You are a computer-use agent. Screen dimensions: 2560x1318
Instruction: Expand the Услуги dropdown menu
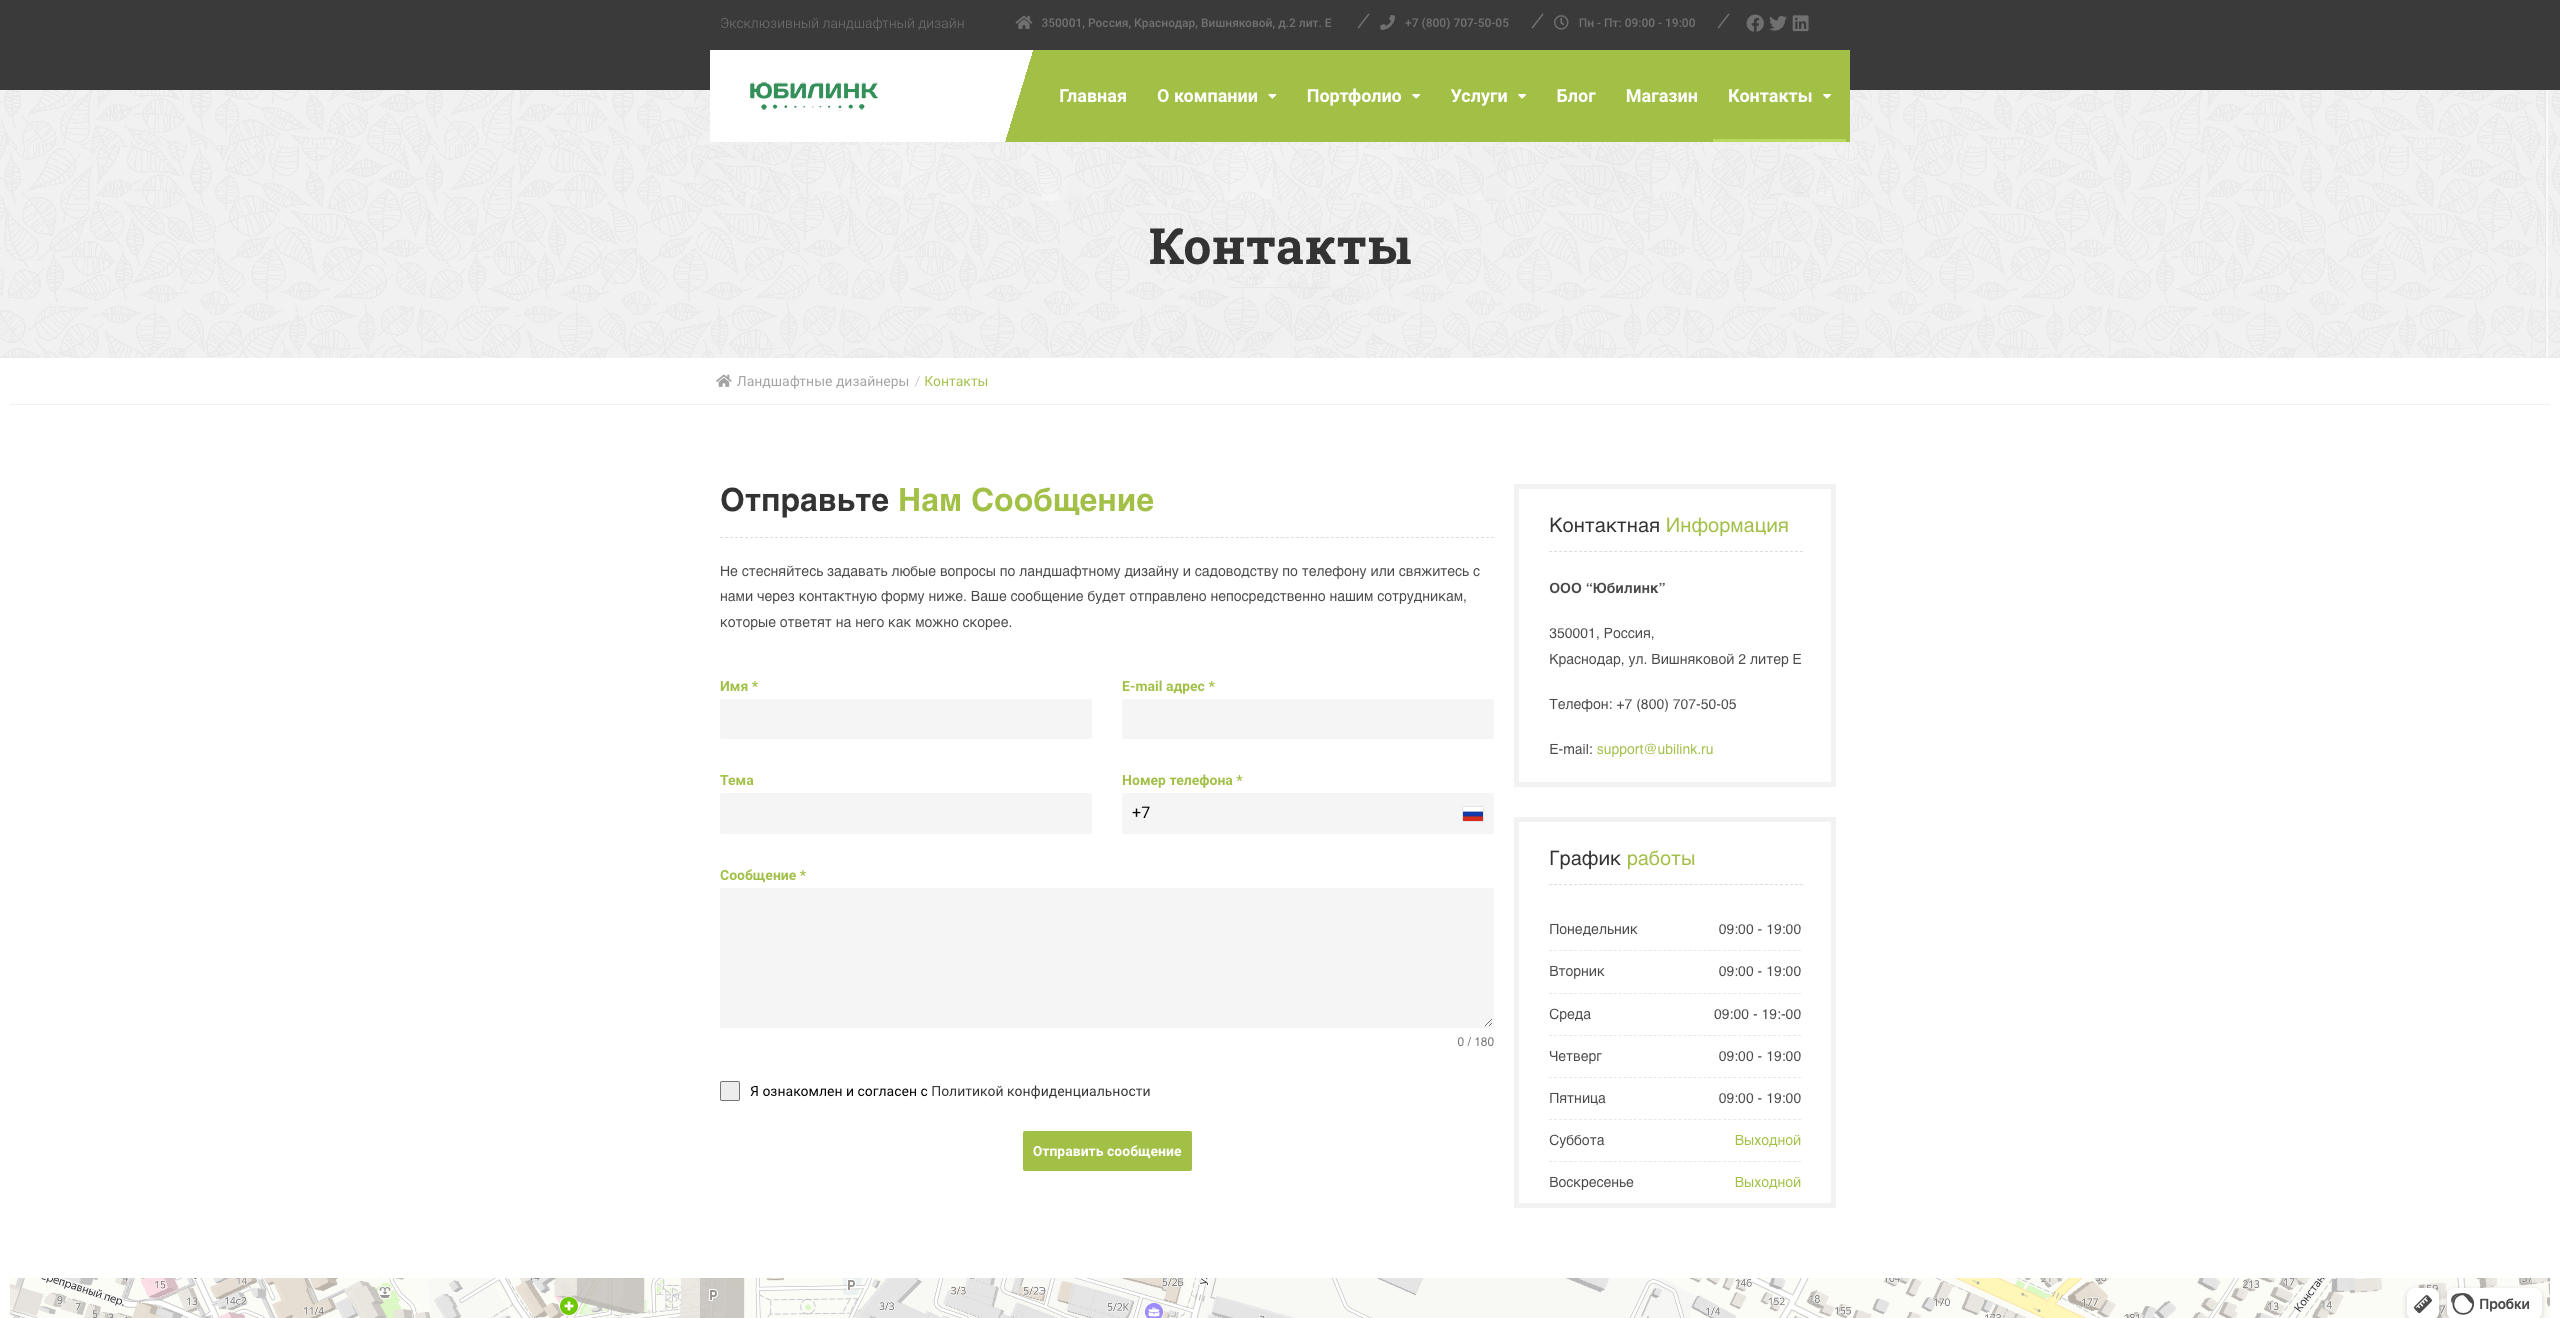(1487, 96)
